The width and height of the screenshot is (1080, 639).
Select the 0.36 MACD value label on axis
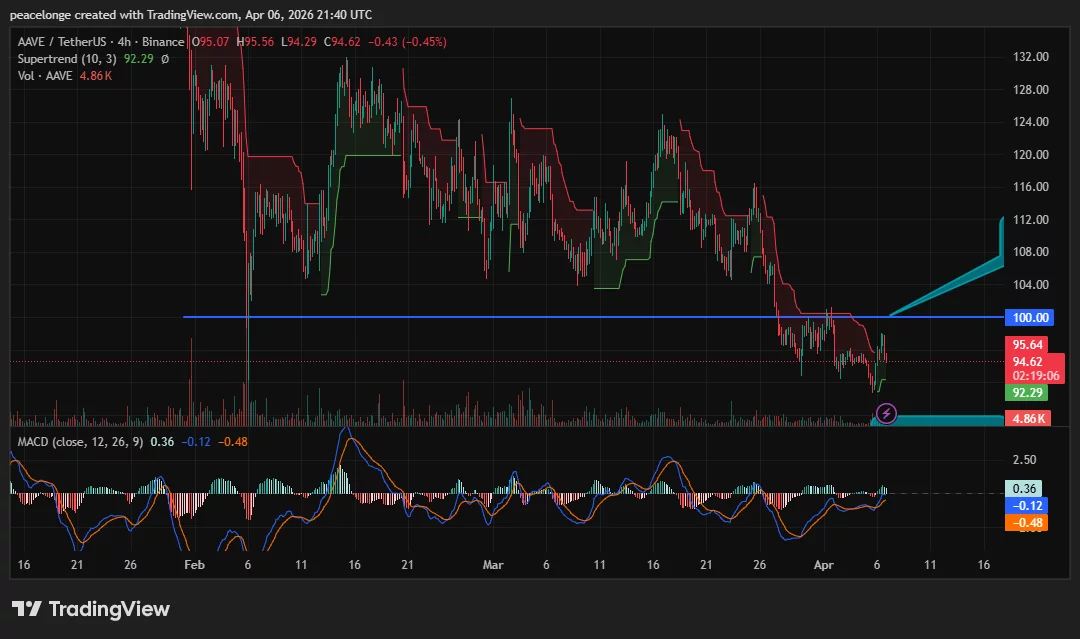(x=1022, y=489)
